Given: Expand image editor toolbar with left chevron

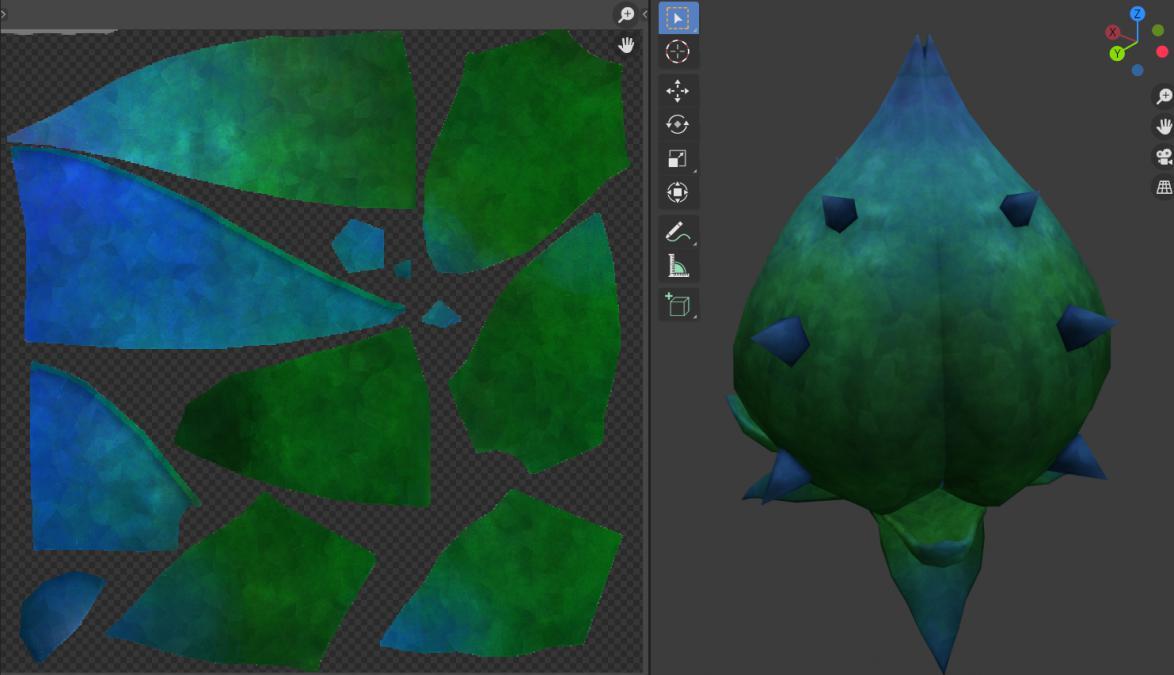Looking at the screenshot, I should tap(3, 14).
